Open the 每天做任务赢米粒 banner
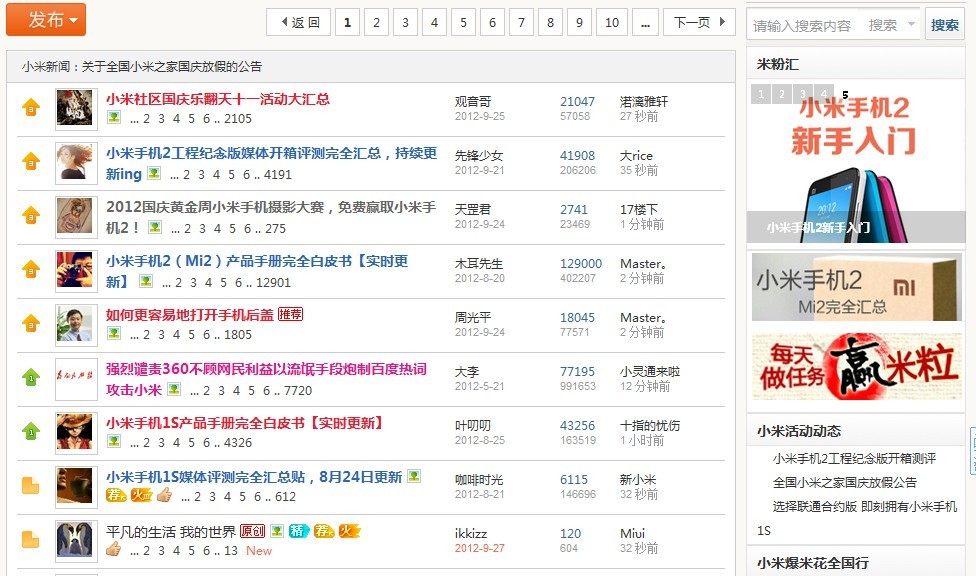976x576 pixels. coord(856,366)
